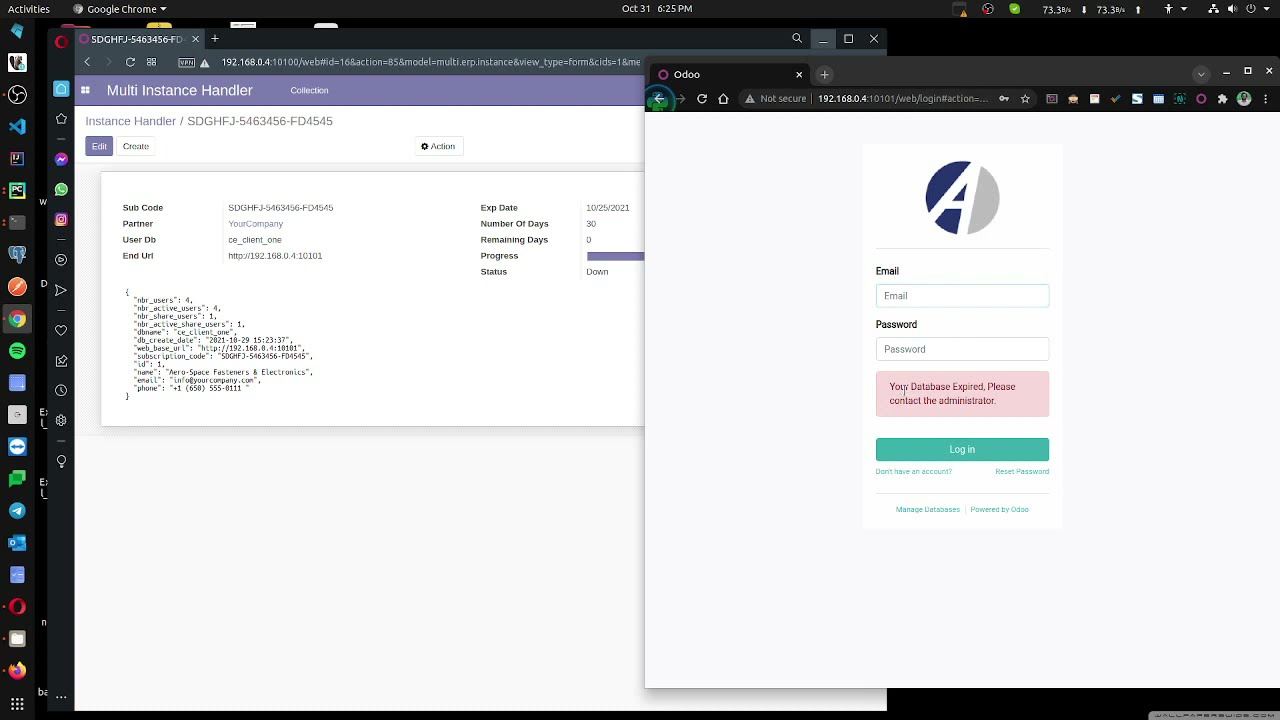Image resolution: width=1280 pixels, height=720 pixels.
Task: Open a new tab in Chrome
Action: click(x=825, y=74)
